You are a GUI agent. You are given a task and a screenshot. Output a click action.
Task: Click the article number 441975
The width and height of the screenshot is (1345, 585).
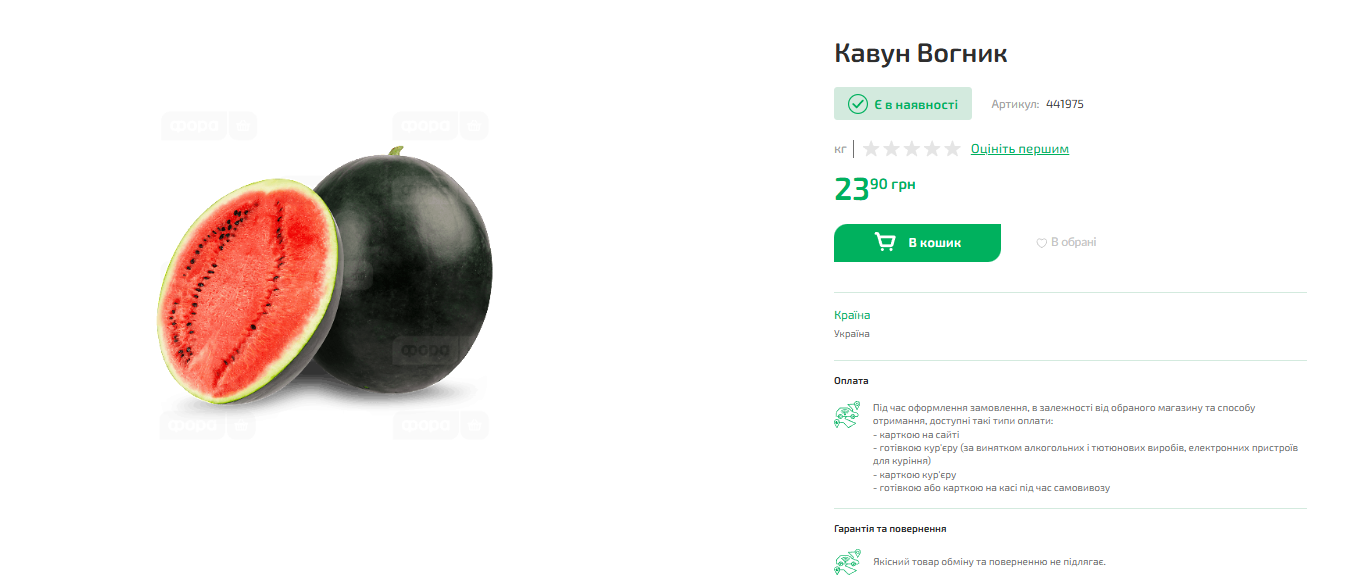coord(1065,104)
